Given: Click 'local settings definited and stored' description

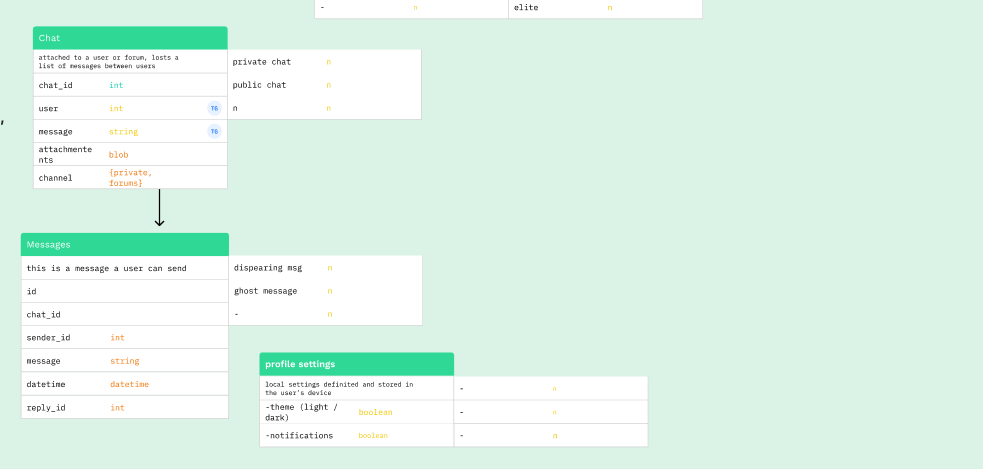Looking at the screenshot, I should coord(339,389).
